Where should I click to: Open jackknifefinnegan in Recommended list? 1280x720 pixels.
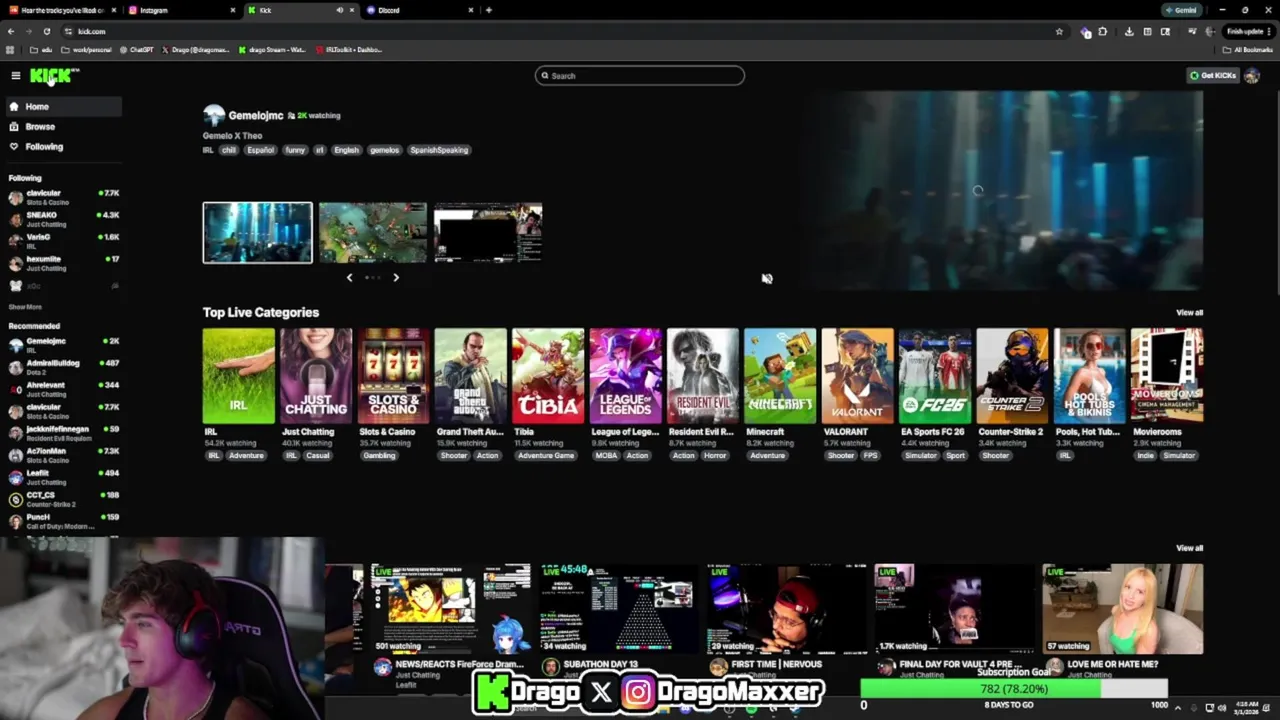pyautogui.click(x=62, y=433)
